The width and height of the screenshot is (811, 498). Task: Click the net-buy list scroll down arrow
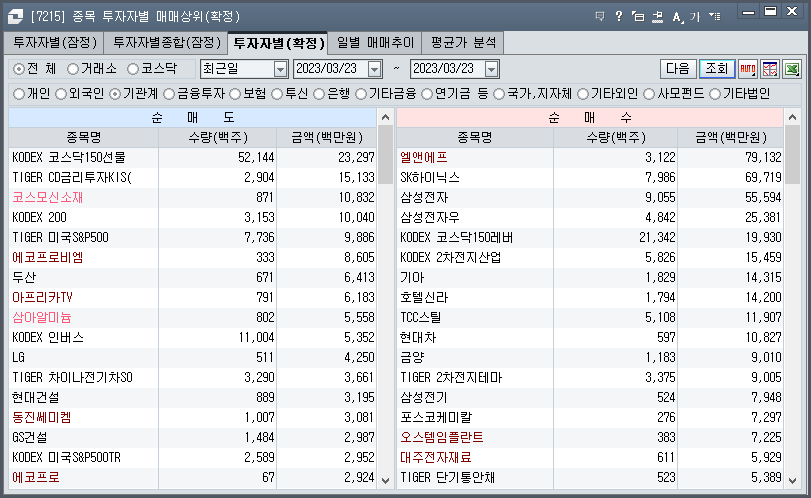(792, 480)
